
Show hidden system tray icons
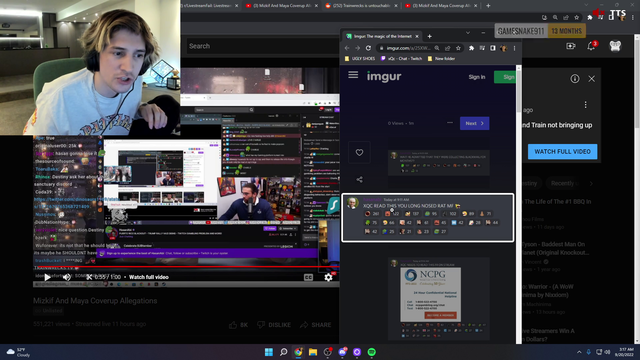pyautogui.click(x=579, y=352)
